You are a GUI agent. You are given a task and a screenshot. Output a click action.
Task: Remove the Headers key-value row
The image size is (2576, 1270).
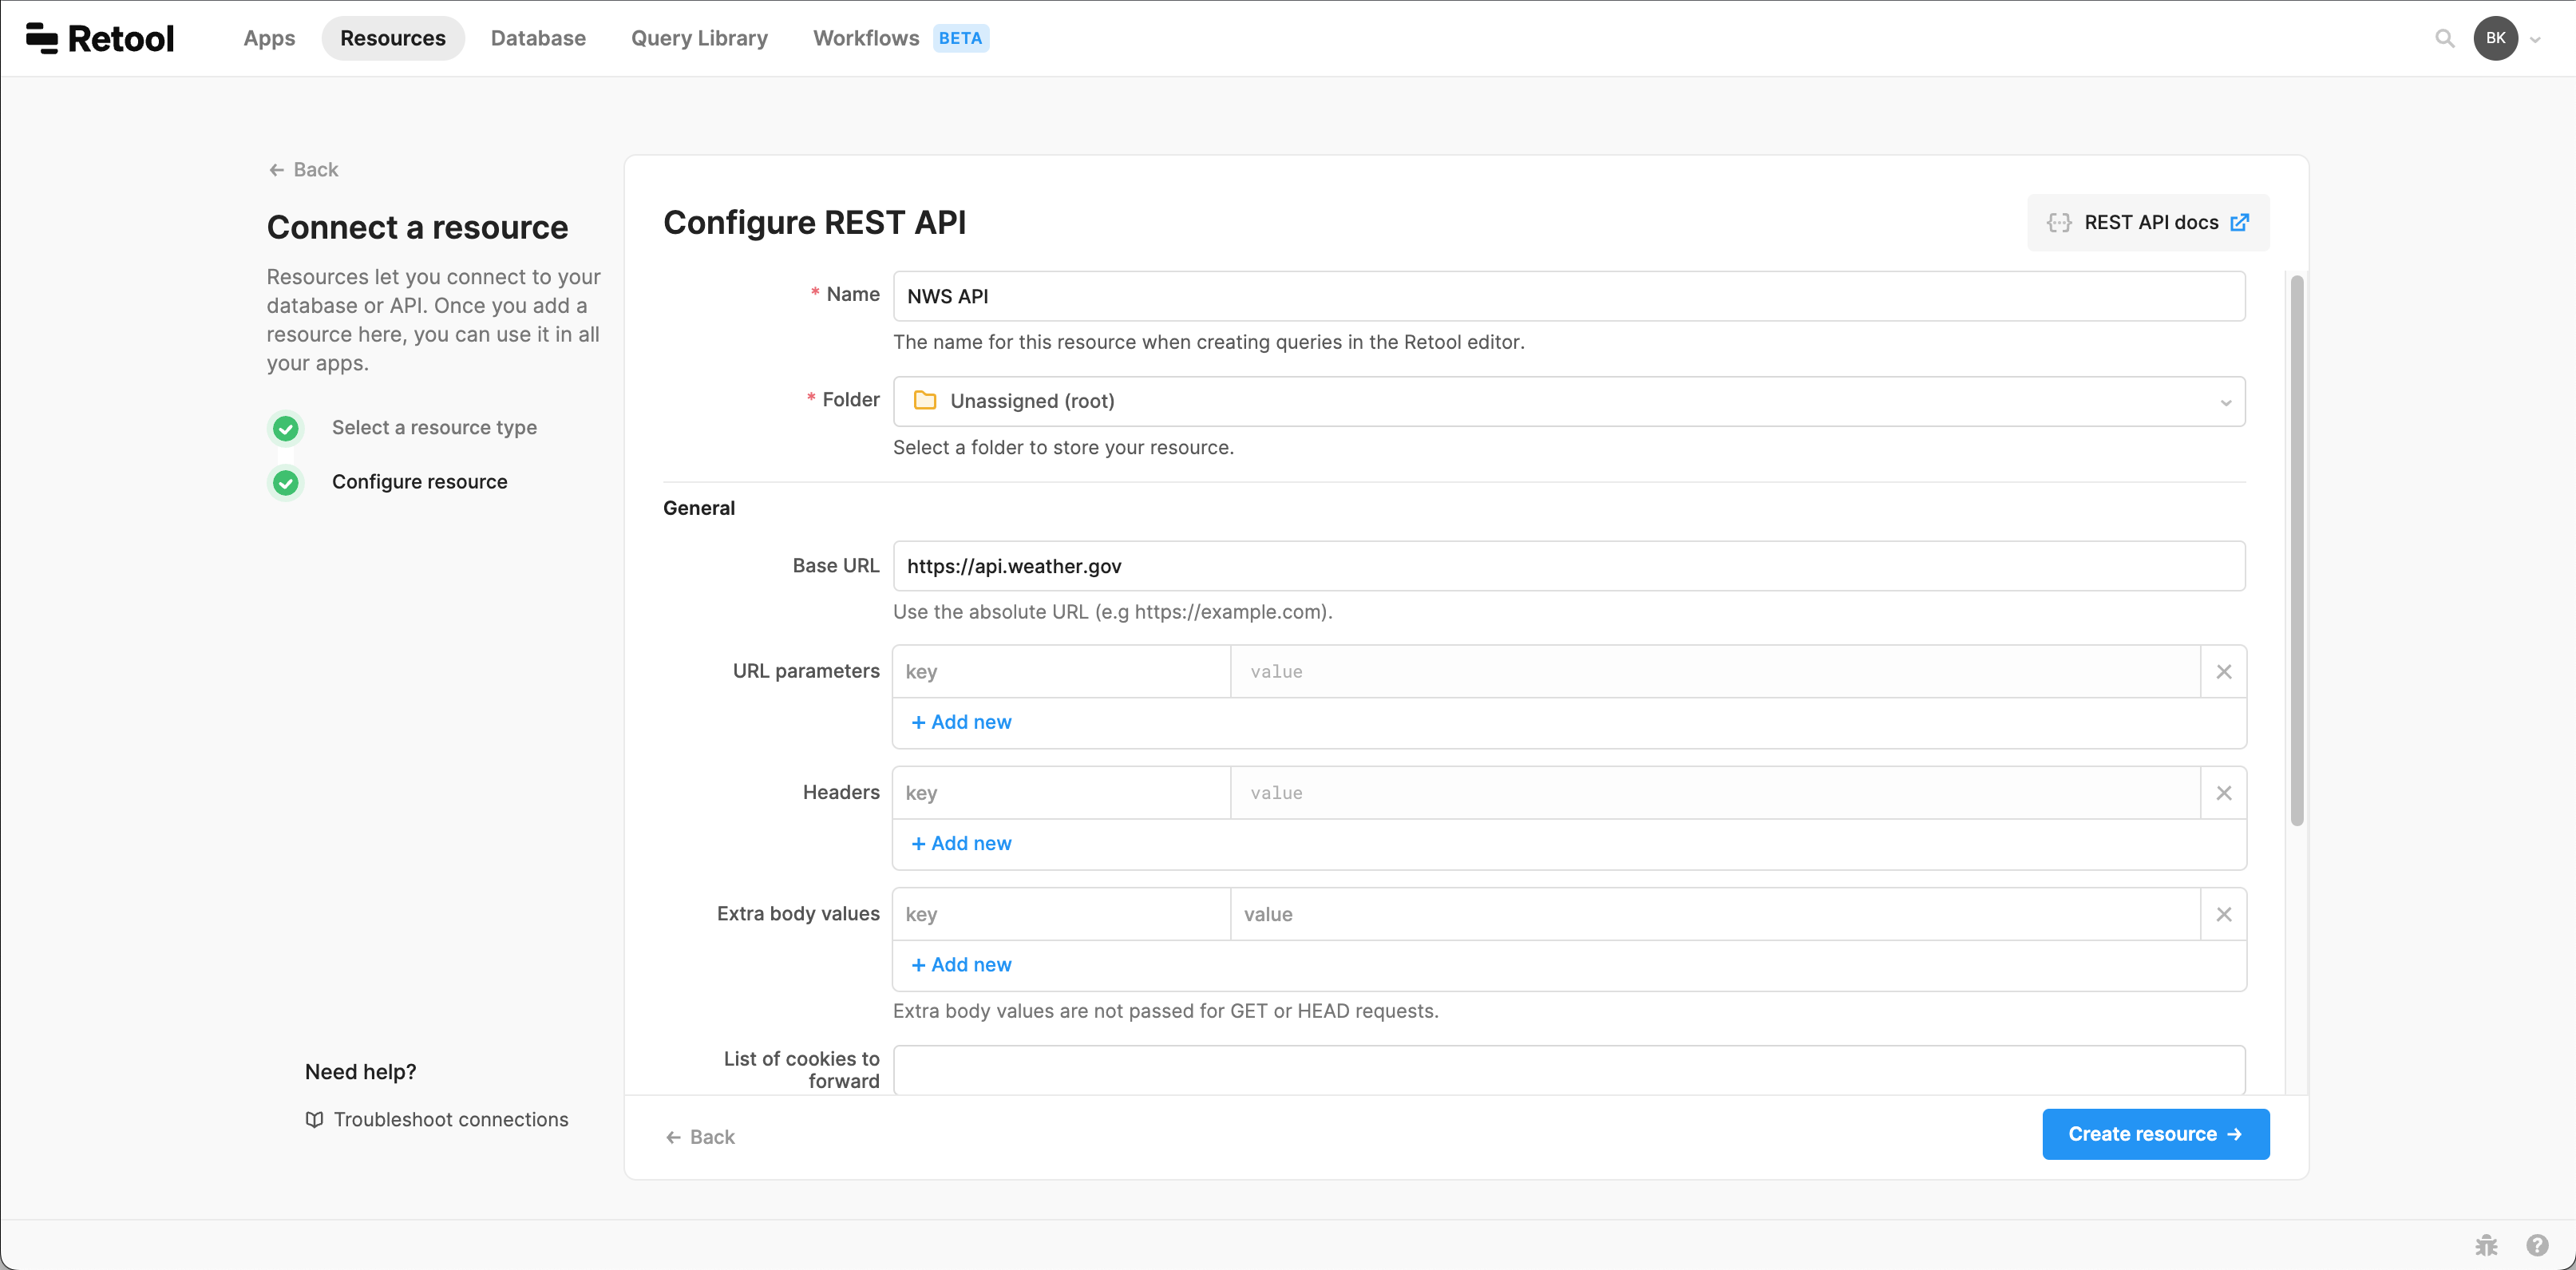[2223, 793]
